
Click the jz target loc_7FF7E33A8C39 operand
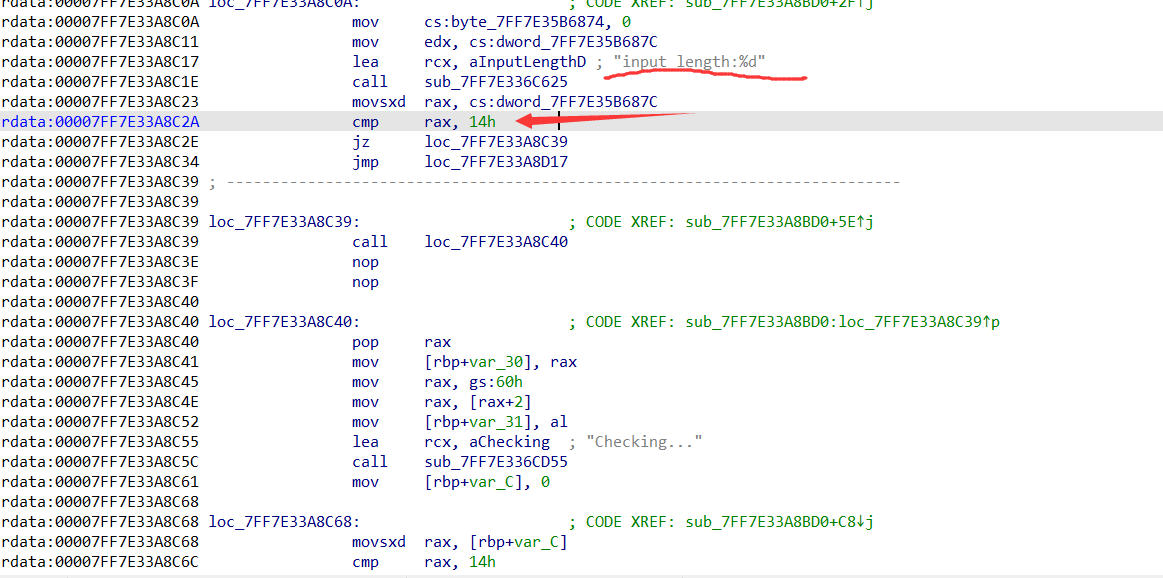pyautogui.click(x=496, y=142)
